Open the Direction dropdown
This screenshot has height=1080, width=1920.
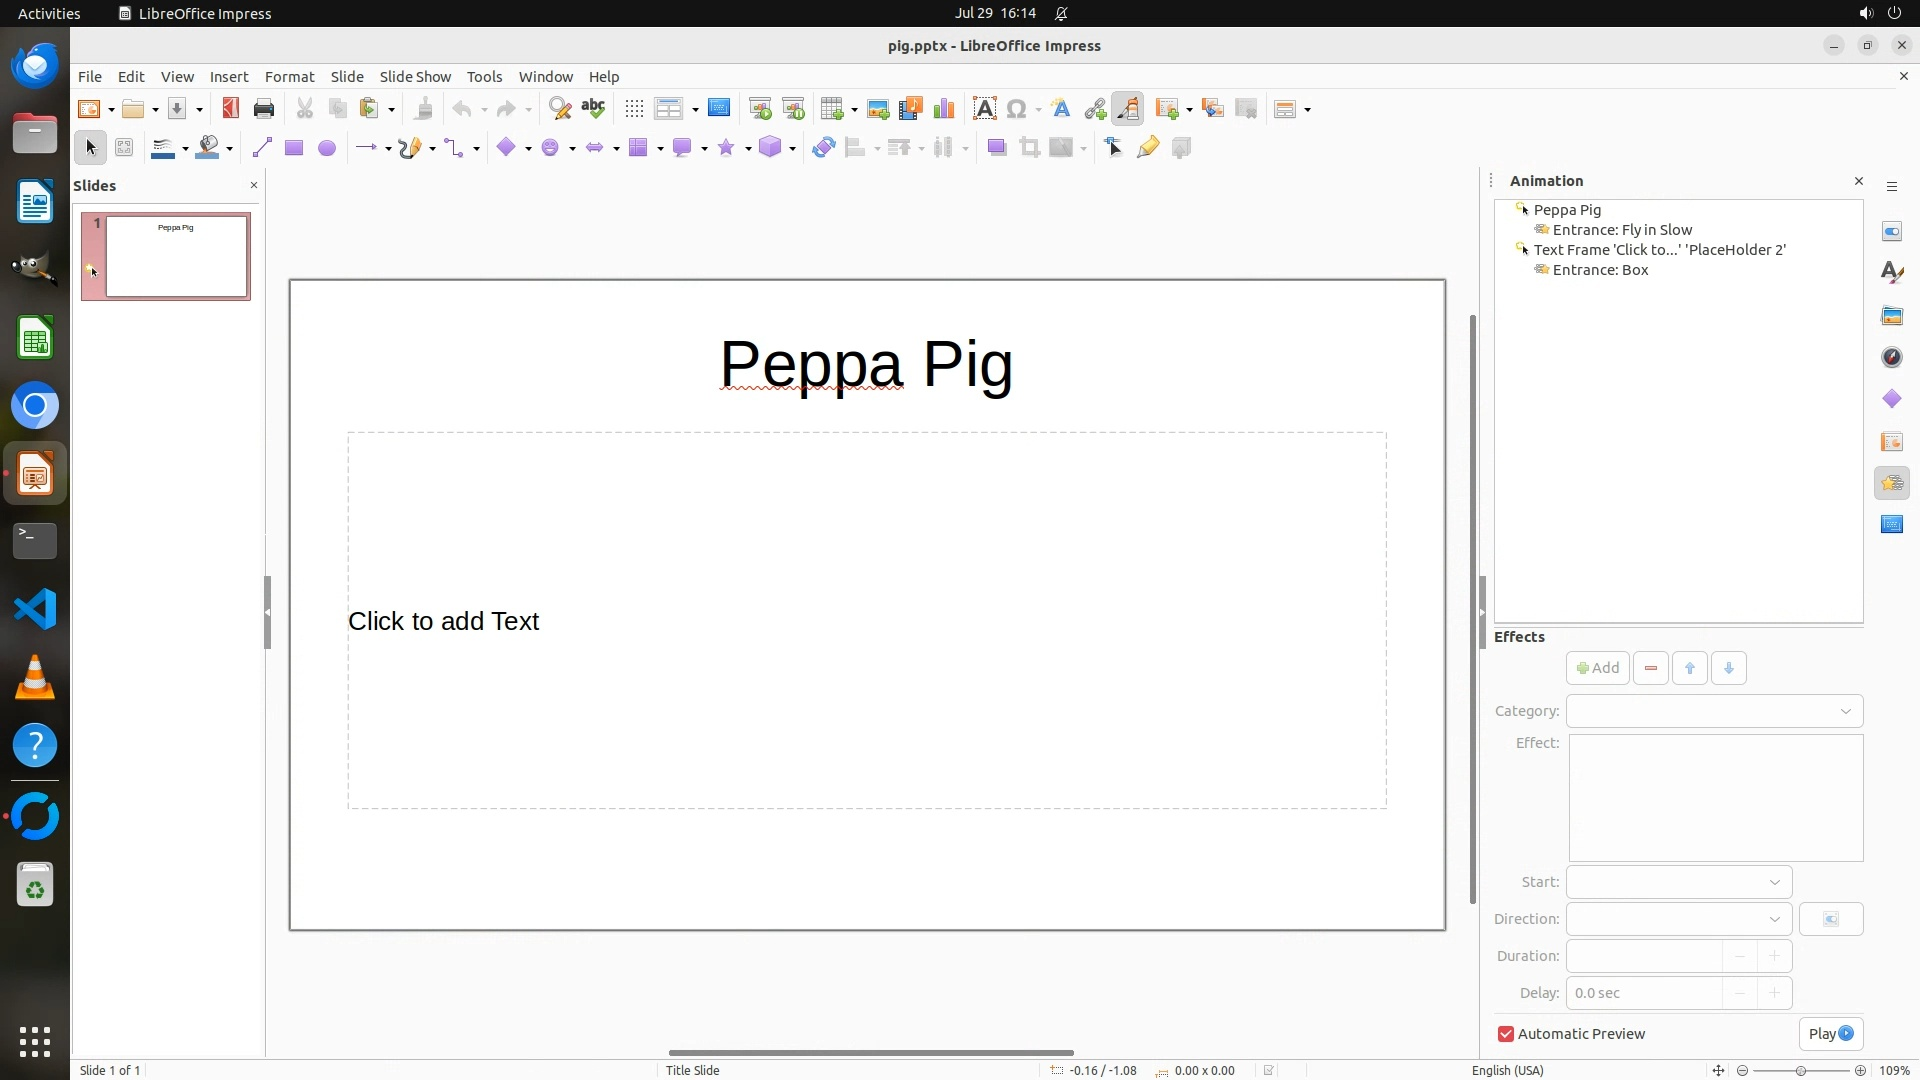pos(1678,919)
